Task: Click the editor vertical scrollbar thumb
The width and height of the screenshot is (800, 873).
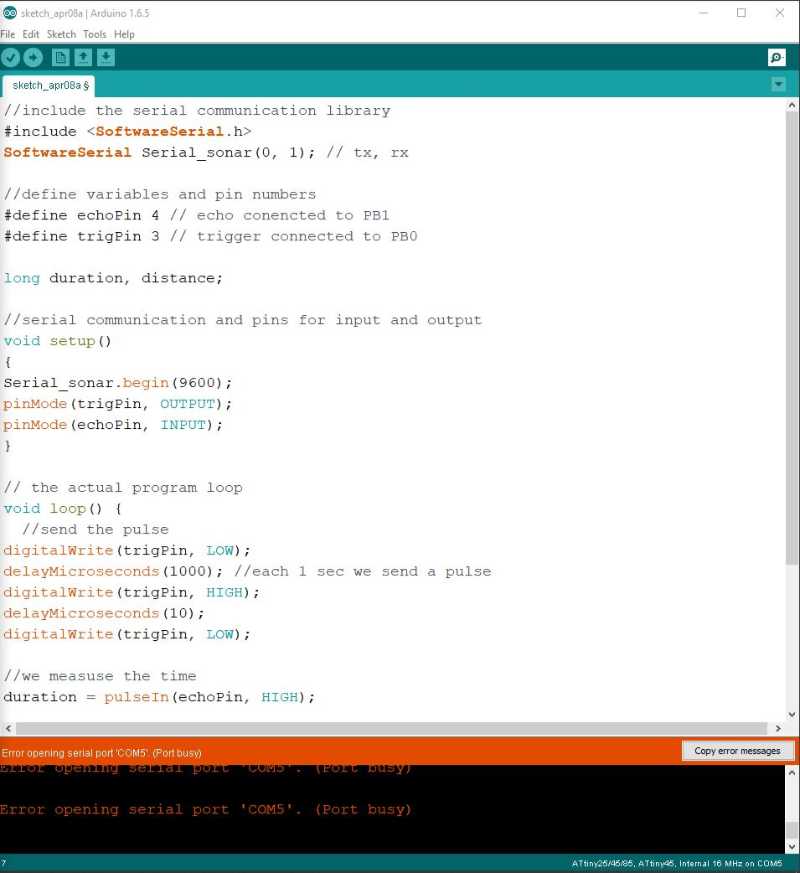Action: (x=792, y=338)
